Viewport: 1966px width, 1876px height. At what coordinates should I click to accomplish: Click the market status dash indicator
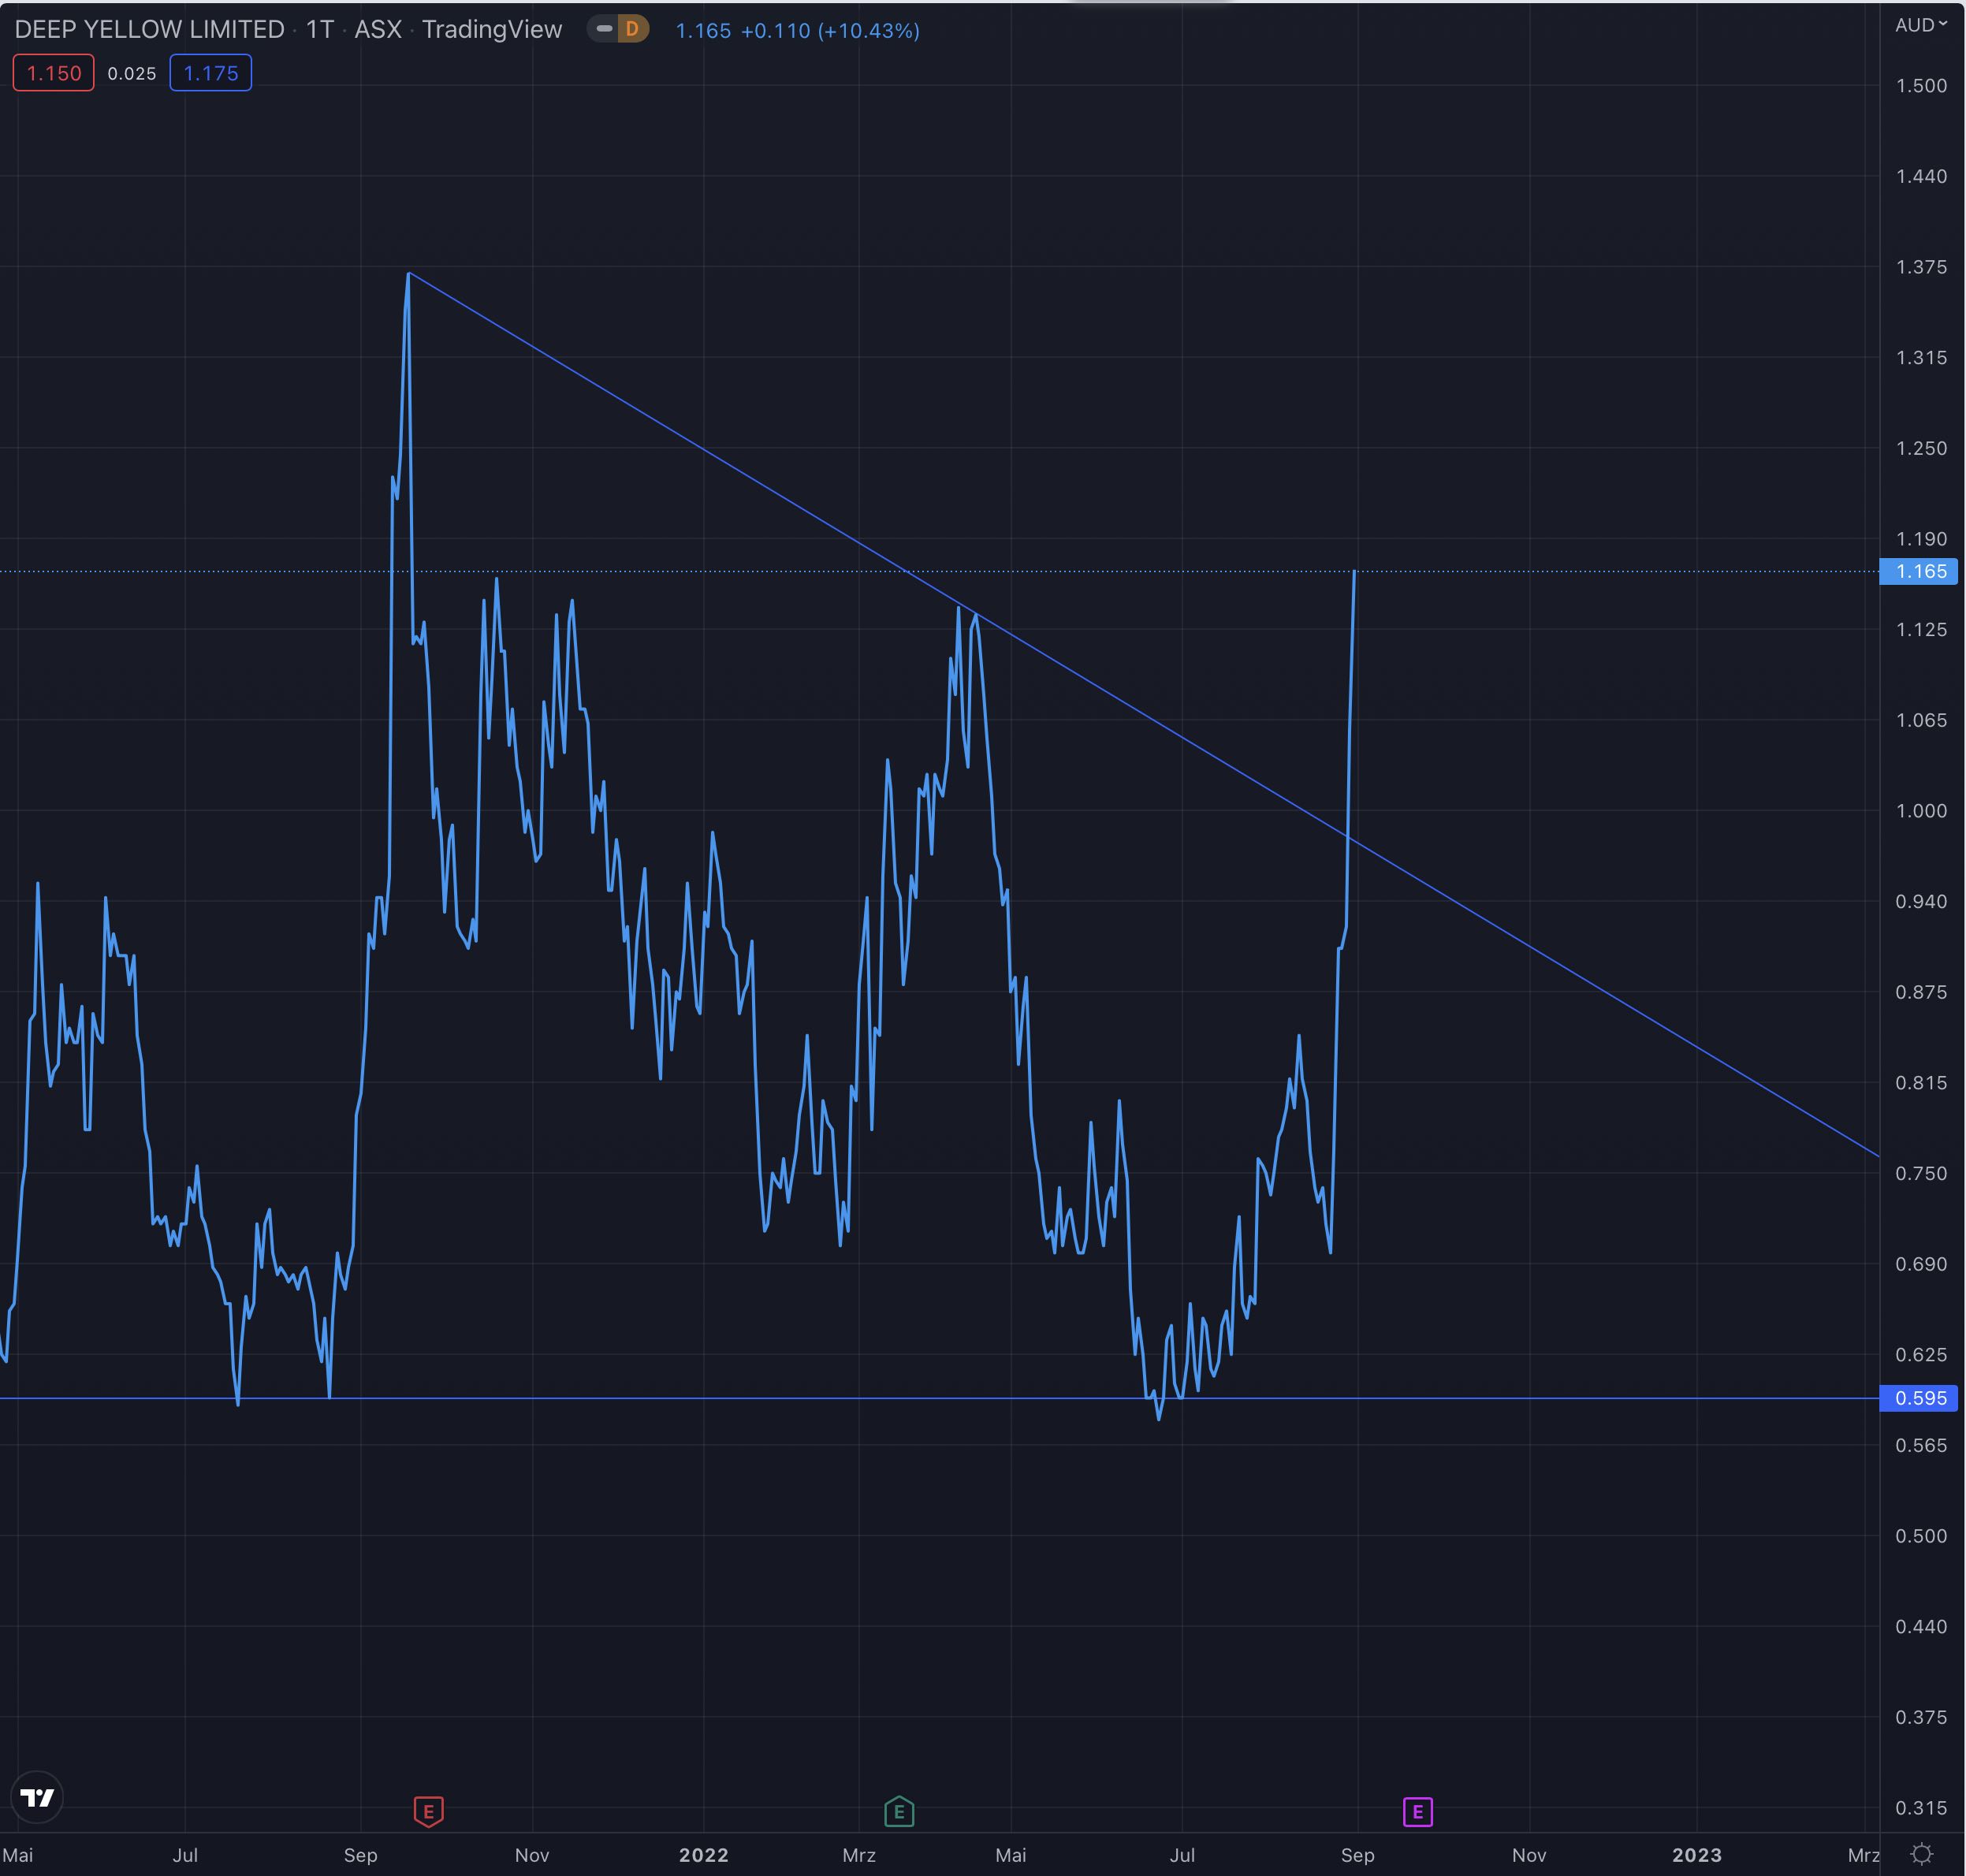(x=604, y=29)
